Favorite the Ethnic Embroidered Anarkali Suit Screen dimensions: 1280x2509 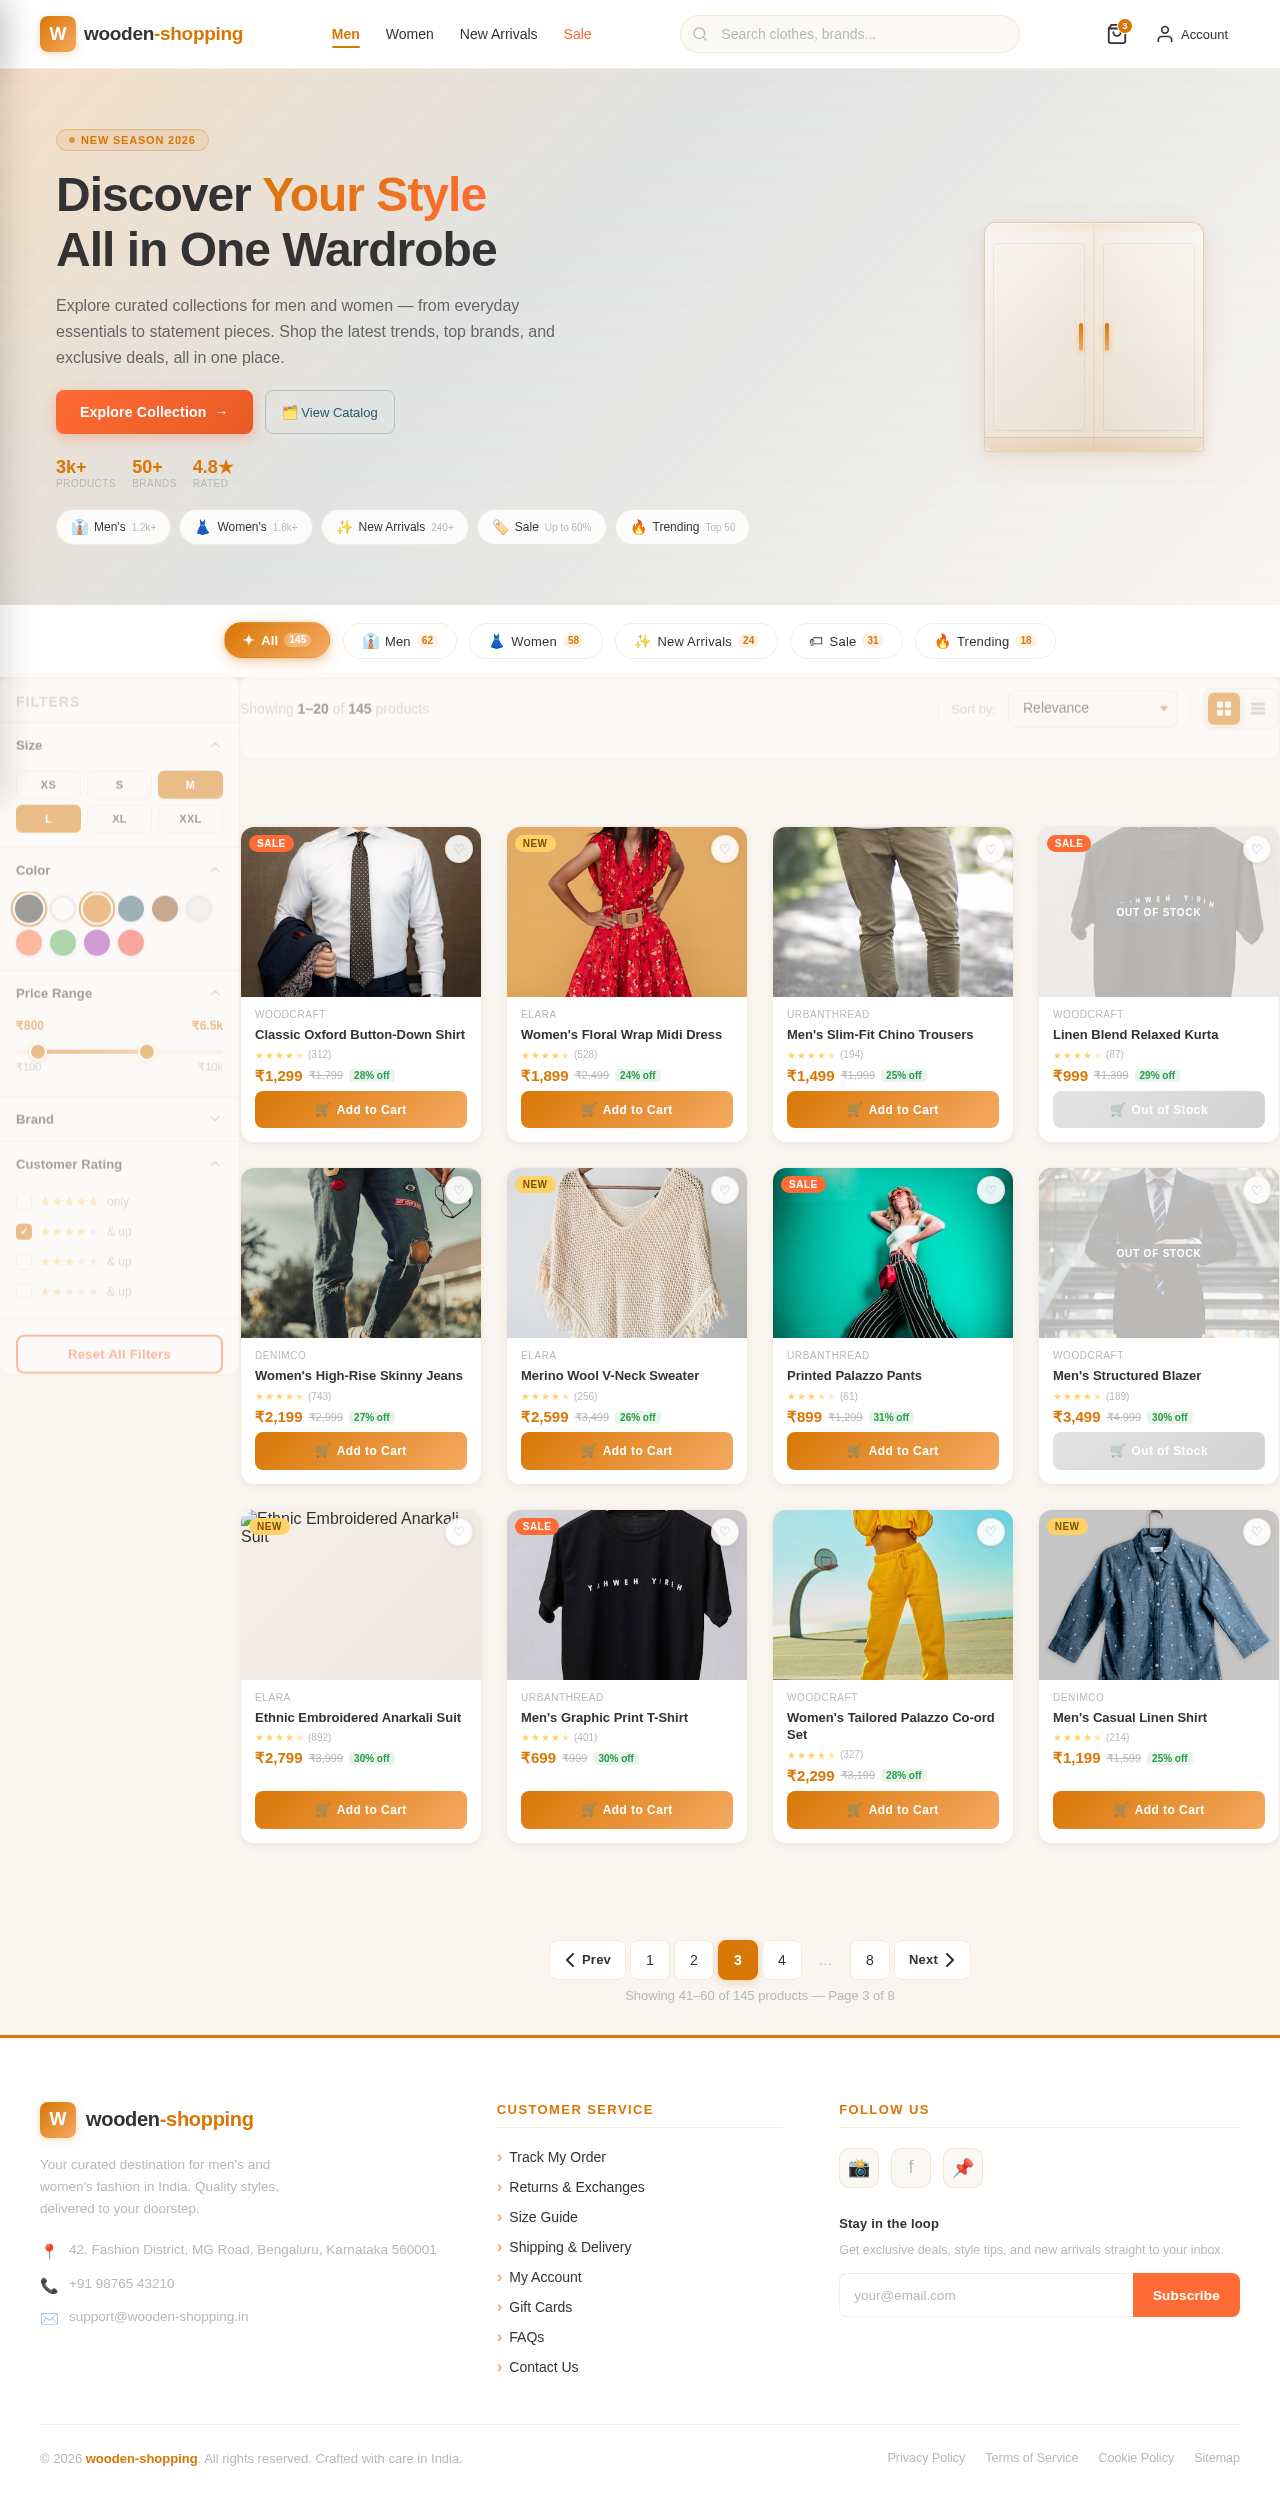pyautogui.click(x=459, y=1532)
